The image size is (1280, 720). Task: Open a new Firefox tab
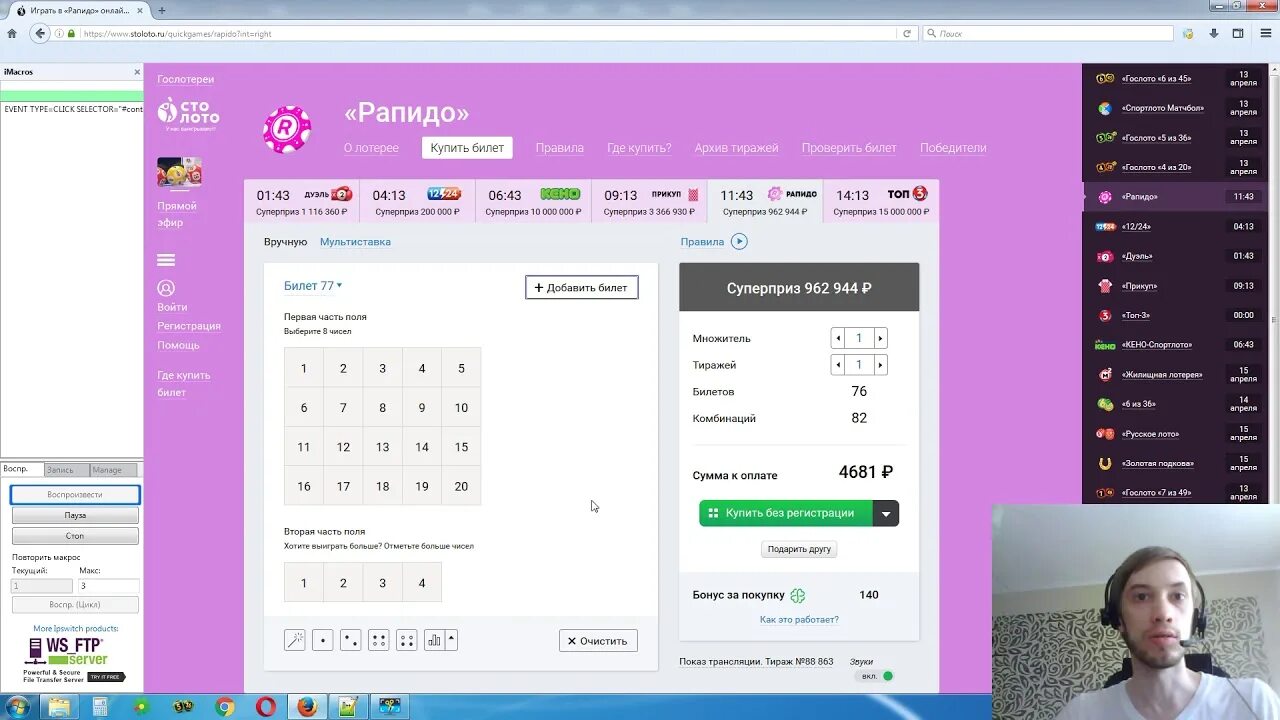point(162,10)
